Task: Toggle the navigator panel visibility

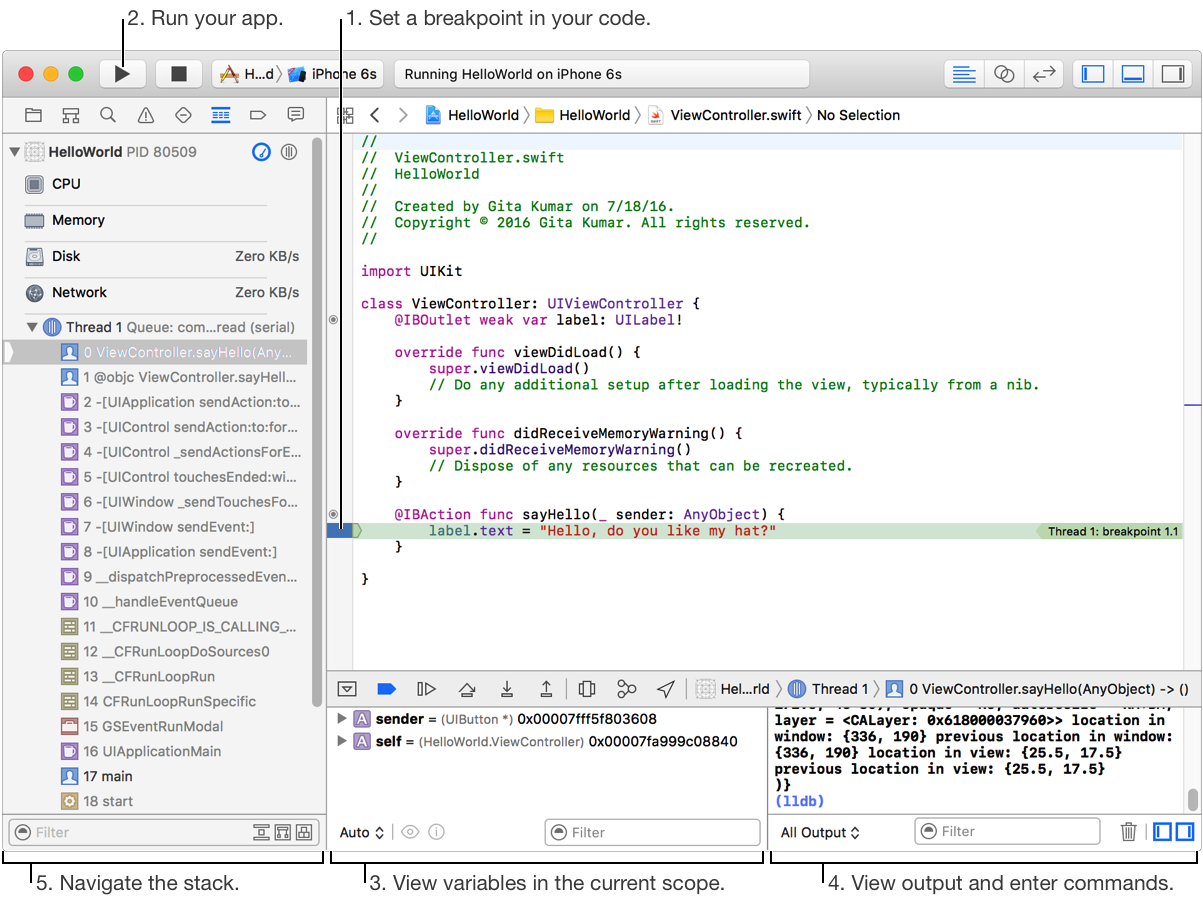Action: click(x=1094, y=74)
